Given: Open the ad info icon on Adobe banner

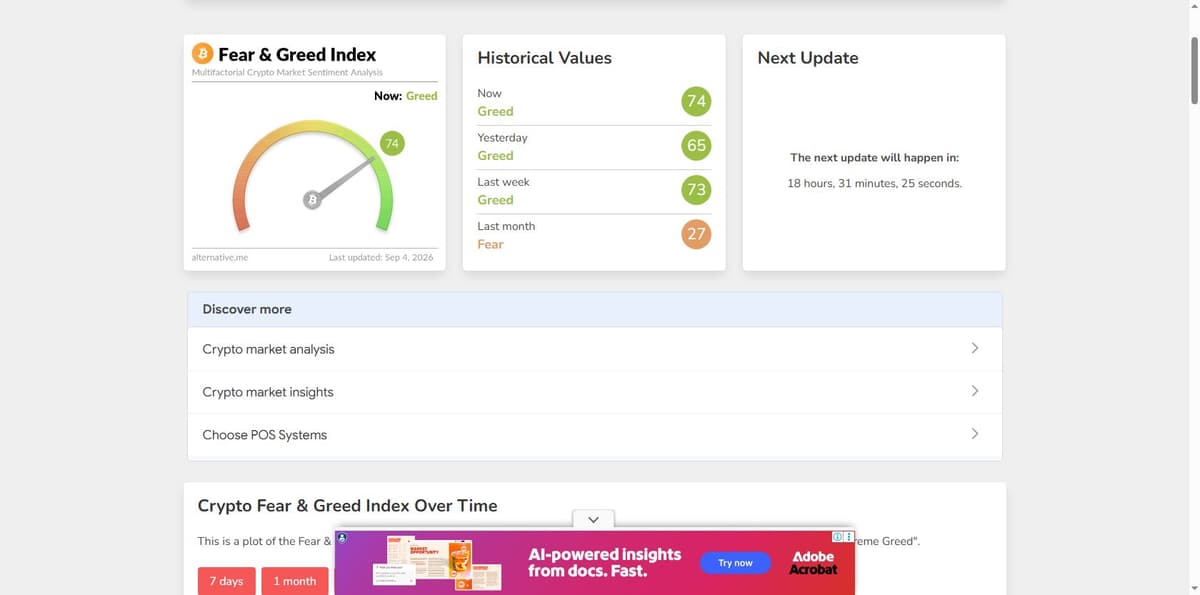Looking at the screenshot, I should click(837, 537).
